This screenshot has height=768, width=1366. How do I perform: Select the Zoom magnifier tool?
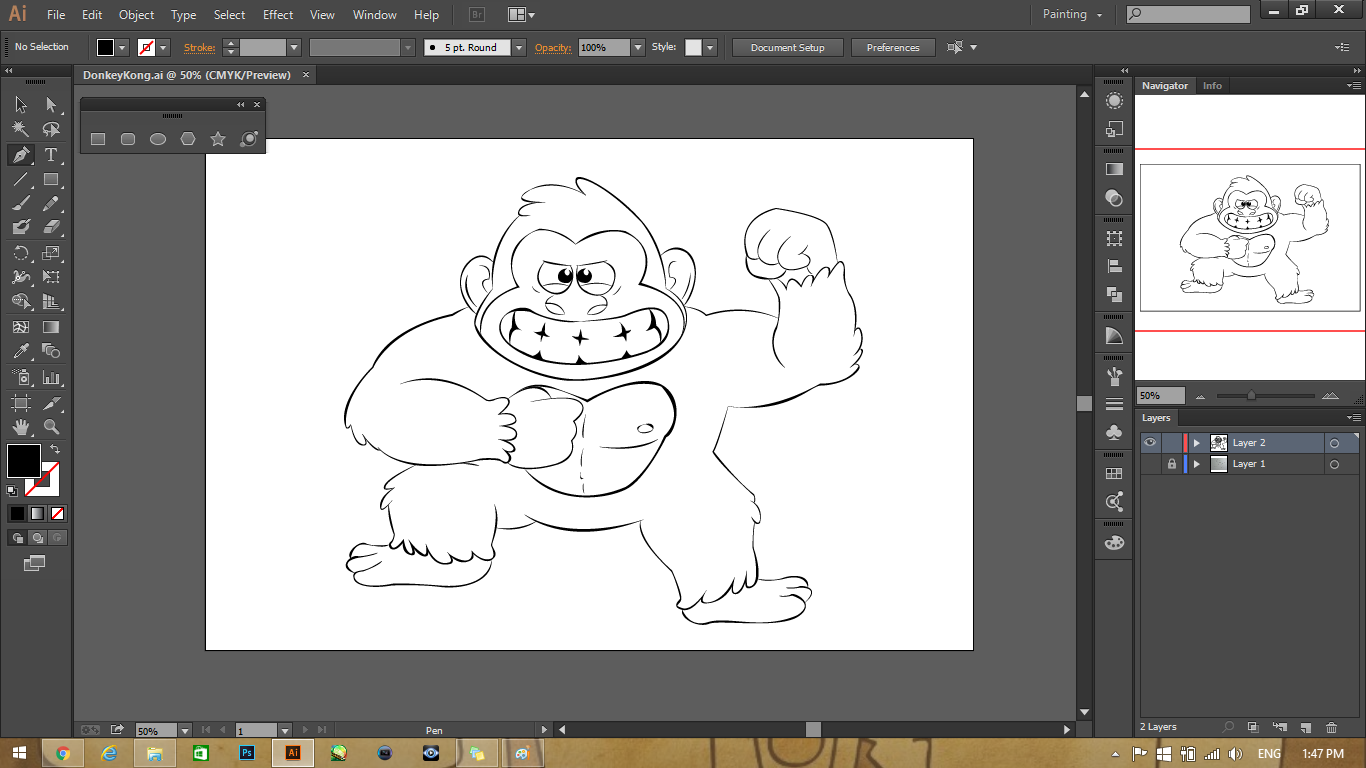click(51, 427)
